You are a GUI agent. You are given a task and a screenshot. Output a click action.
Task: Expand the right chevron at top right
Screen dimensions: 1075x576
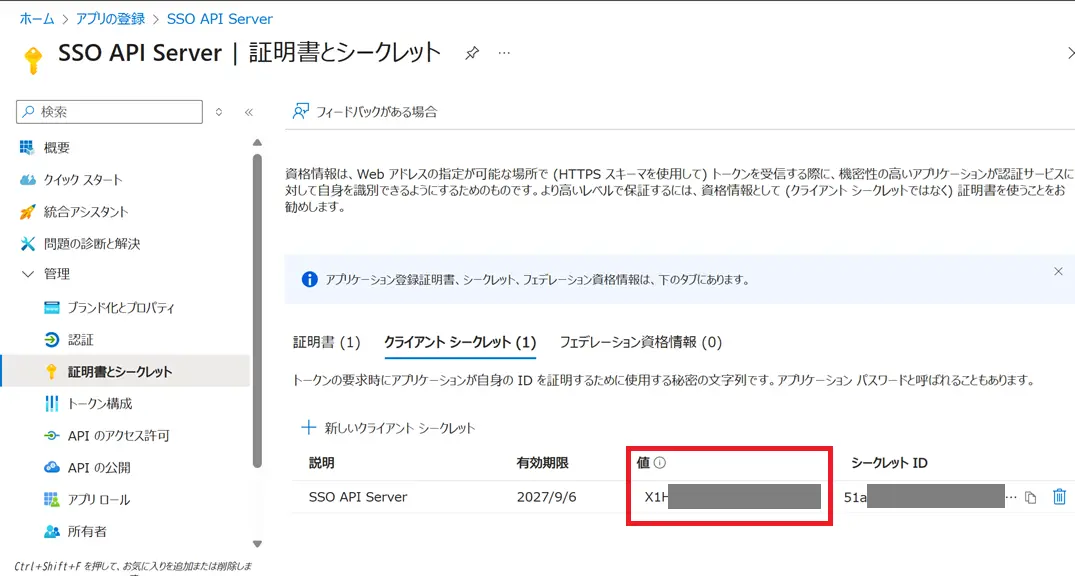(1070, 53)
